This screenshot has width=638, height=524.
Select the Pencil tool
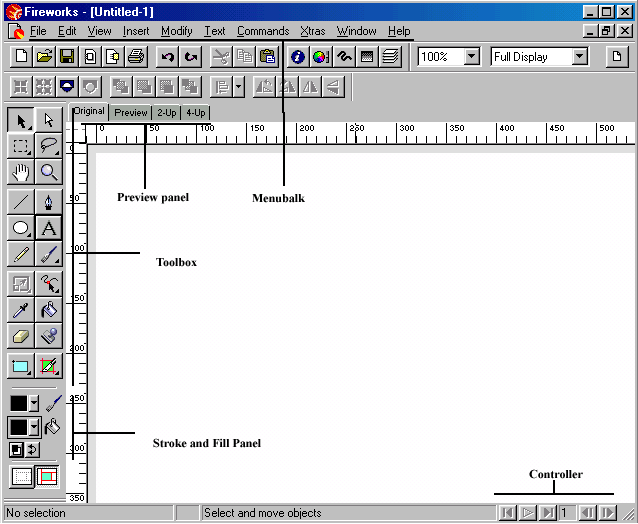[x=21, y=254]
